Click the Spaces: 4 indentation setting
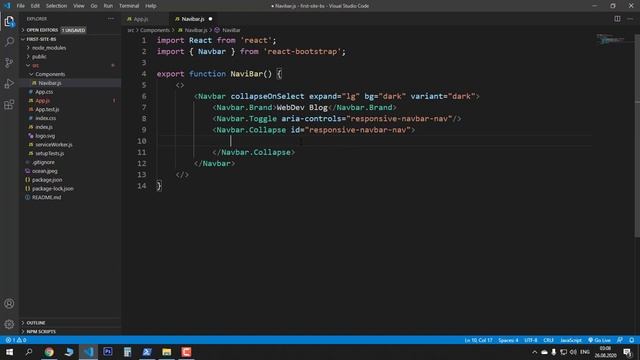Image resolution: width=640 pixels, height=360 pixels. 508,340
